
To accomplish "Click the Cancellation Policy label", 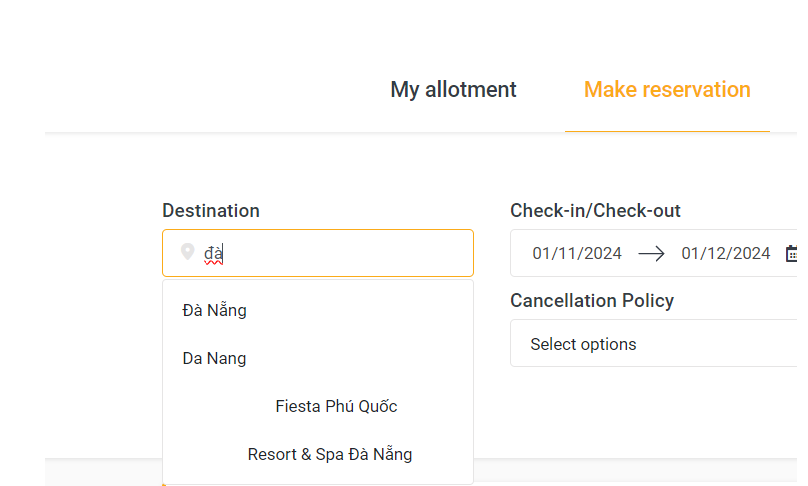I will pyautogui.click(x=592, y=301).
